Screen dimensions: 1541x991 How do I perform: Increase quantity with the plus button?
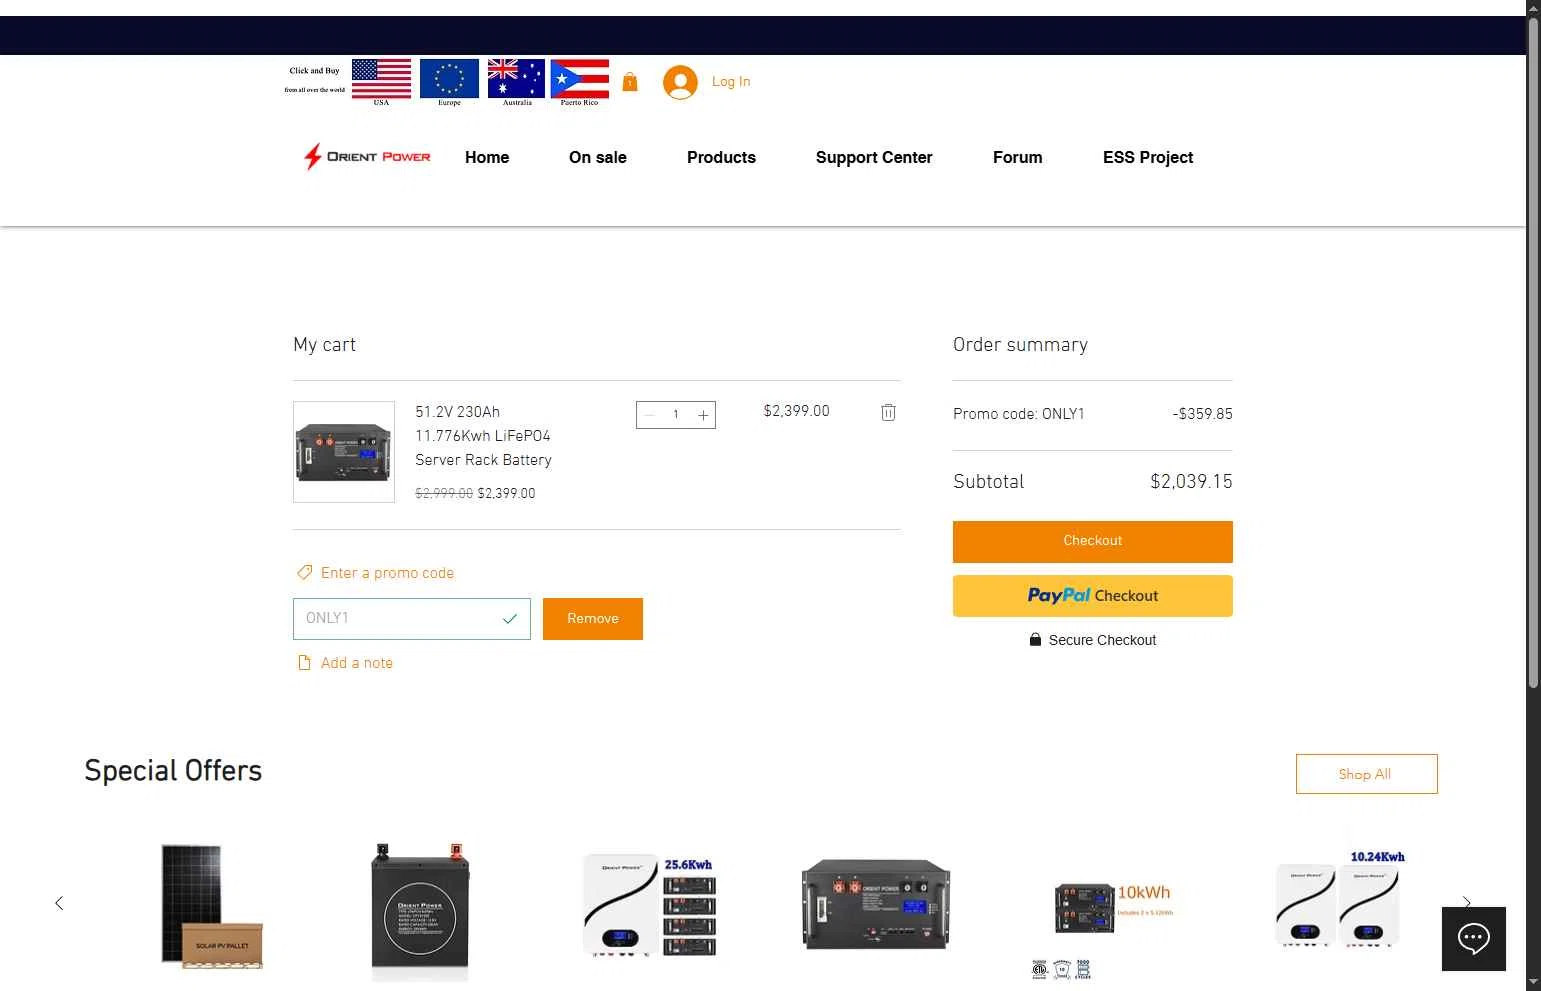point(703,415)
